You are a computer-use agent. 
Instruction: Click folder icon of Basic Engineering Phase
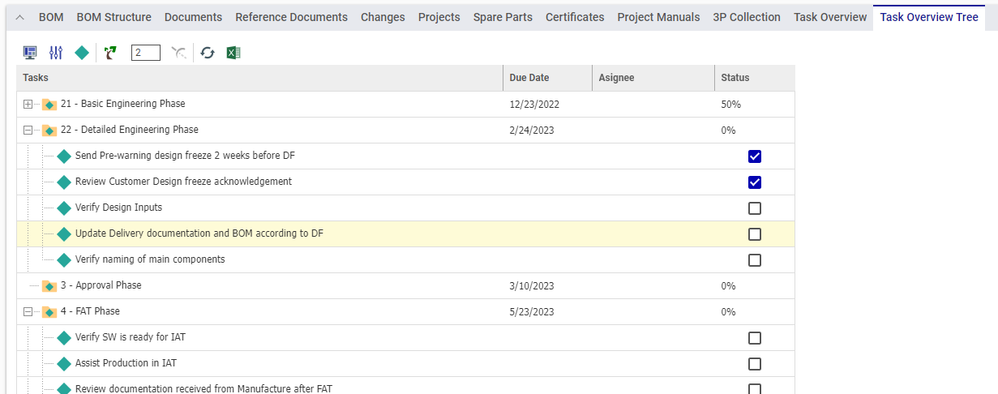50,104
